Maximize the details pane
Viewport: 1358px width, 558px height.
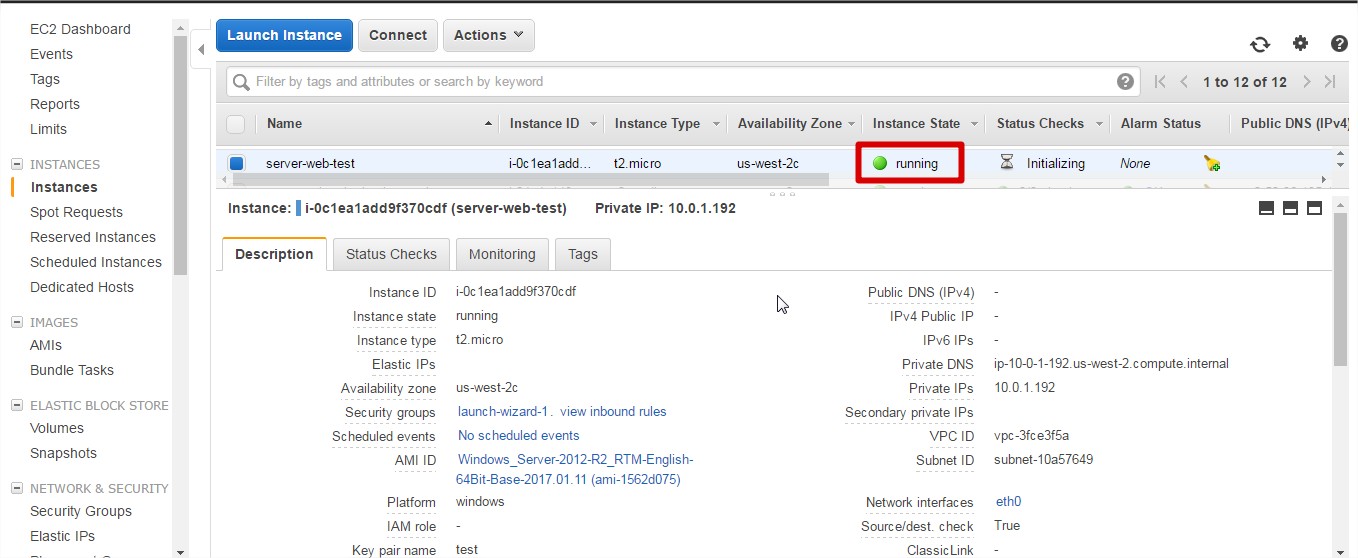[x=1314, y=208]
